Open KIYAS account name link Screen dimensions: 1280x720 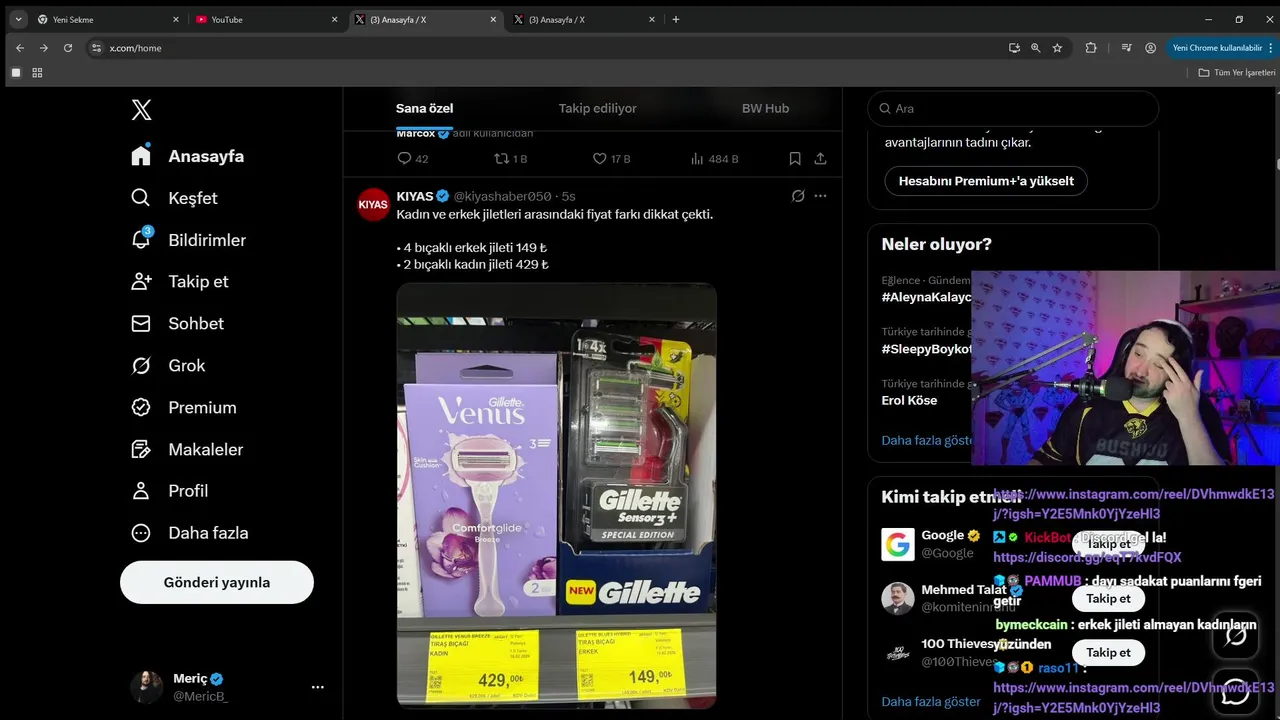click(415, 196)
